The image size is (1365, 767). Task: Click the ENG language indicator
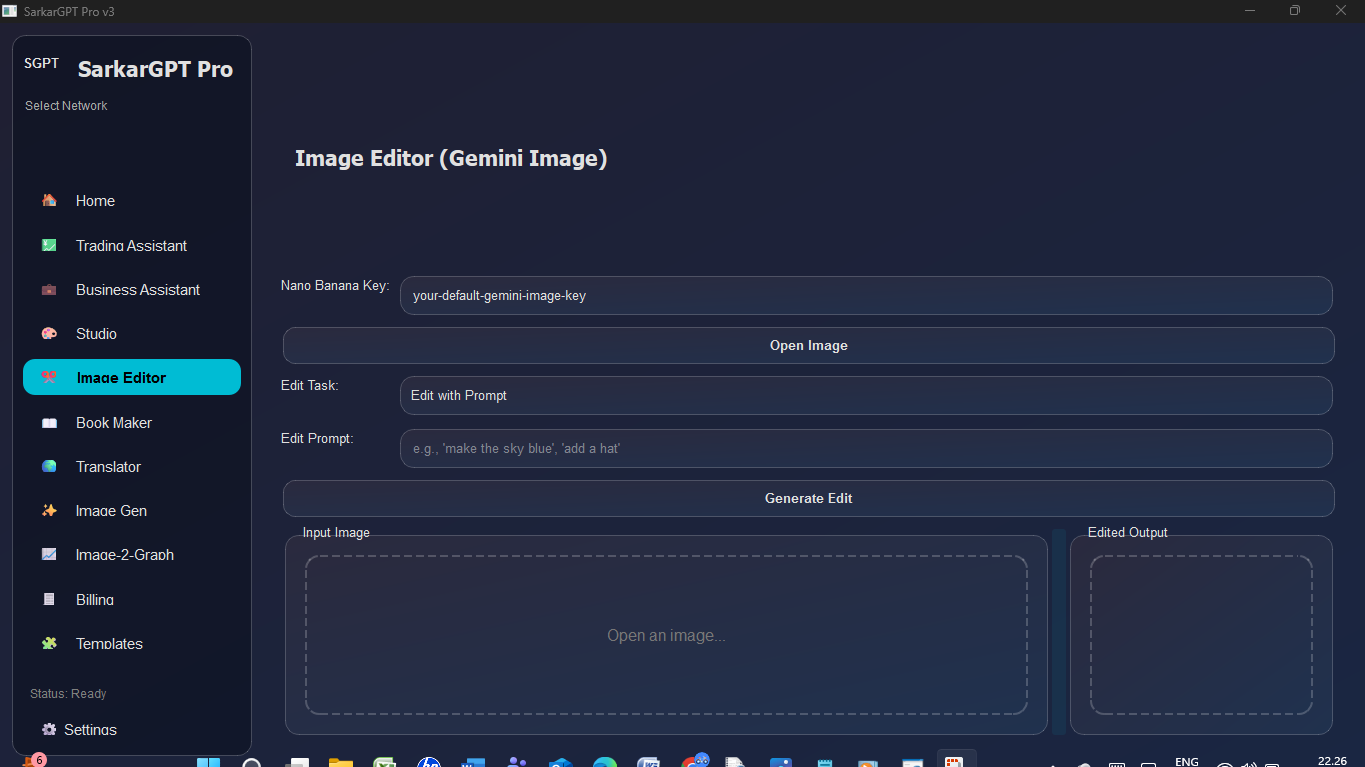[x=1187, y=762]
